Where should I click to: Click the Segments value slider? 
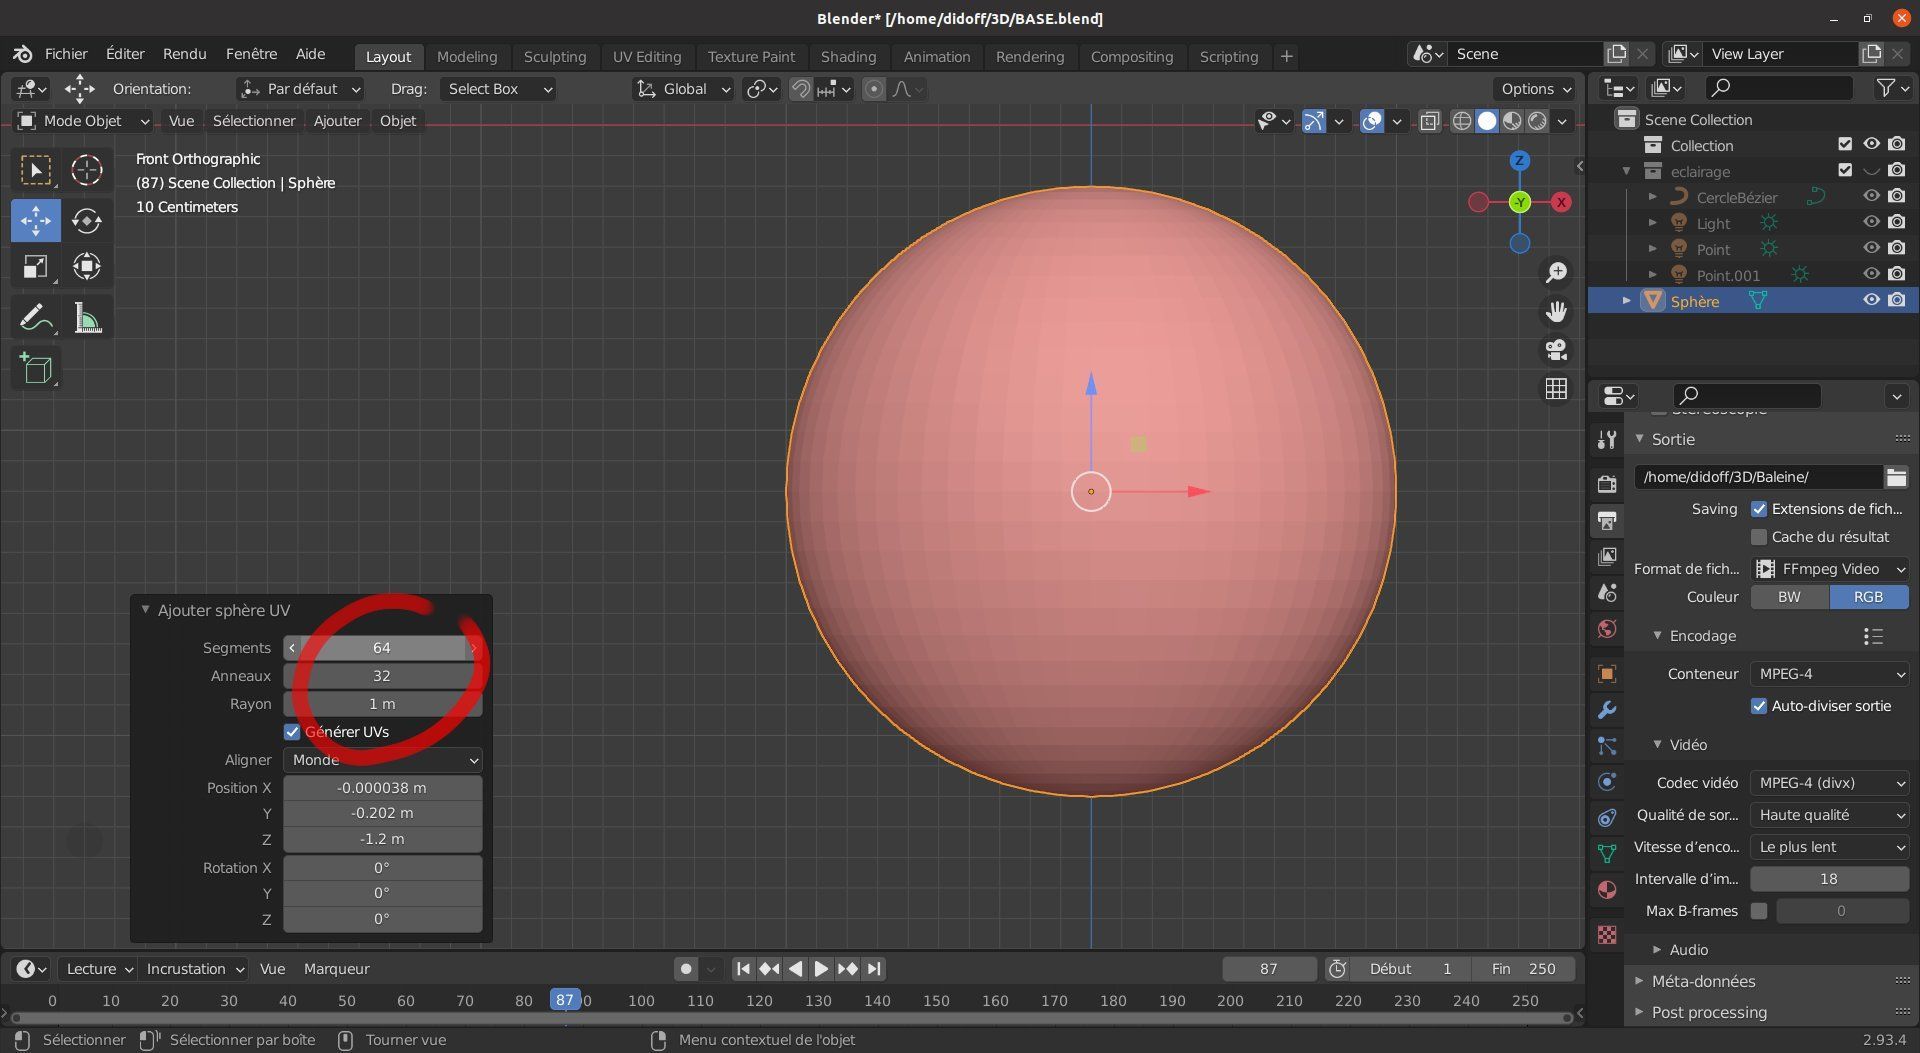click(383, 648)
